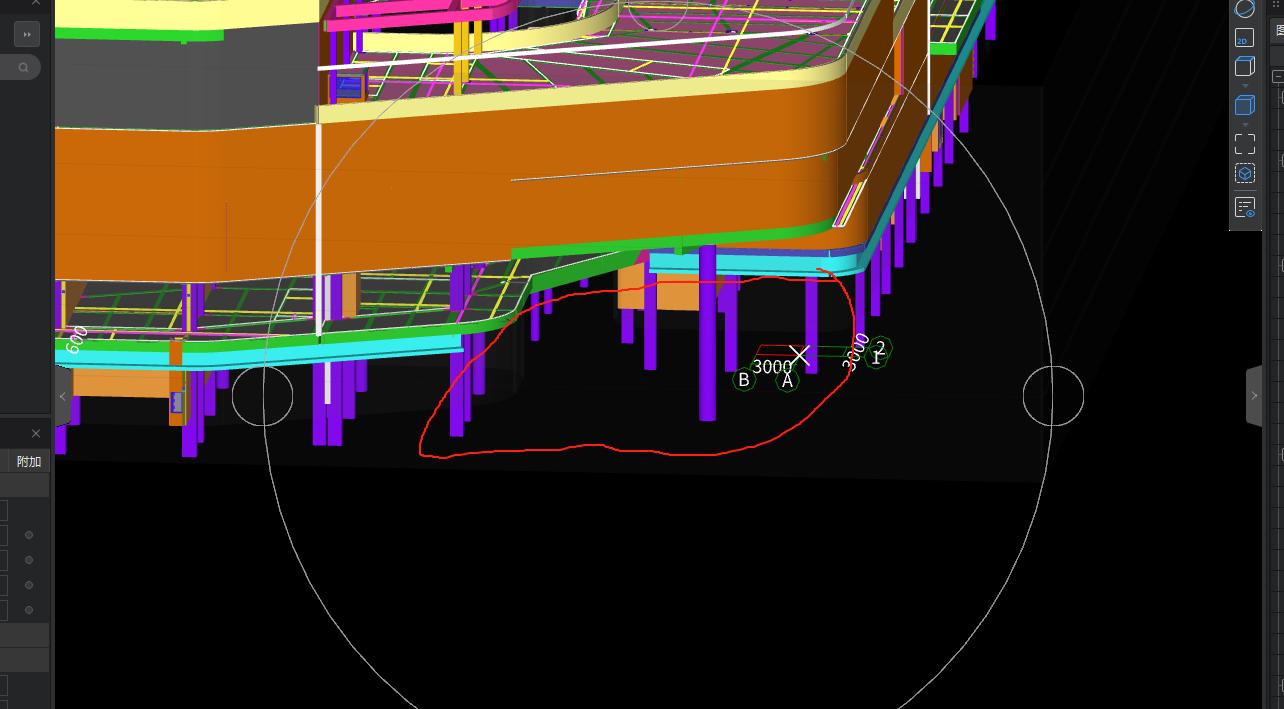Click the 附加 column header
Image resolution: width=1284 pixels, height=709 pixels.
click(x=29, y=461)
